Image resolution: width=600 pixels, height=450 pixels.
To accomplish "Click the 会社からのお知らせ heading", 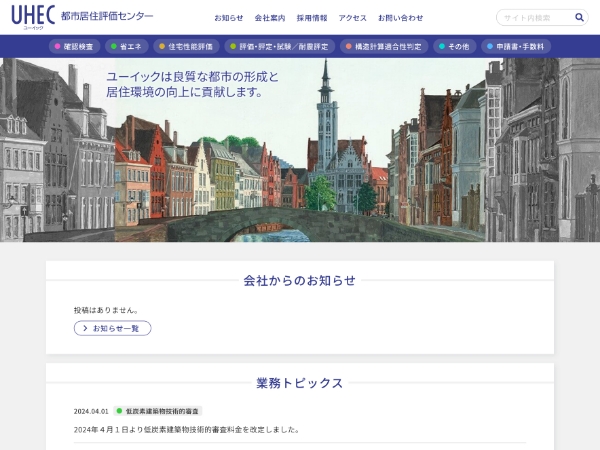I will (300, 280).
